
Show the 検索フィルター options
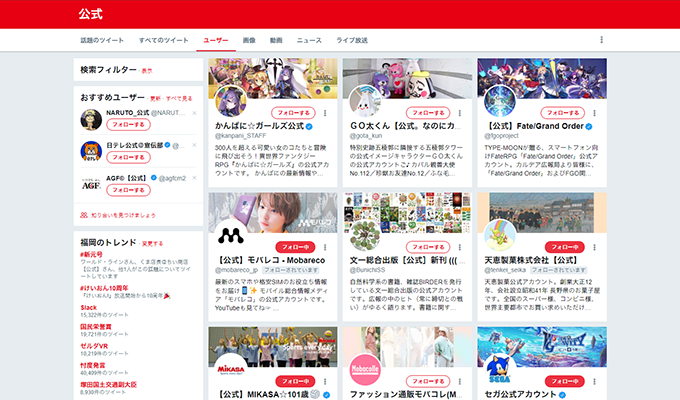coord(147,71)
